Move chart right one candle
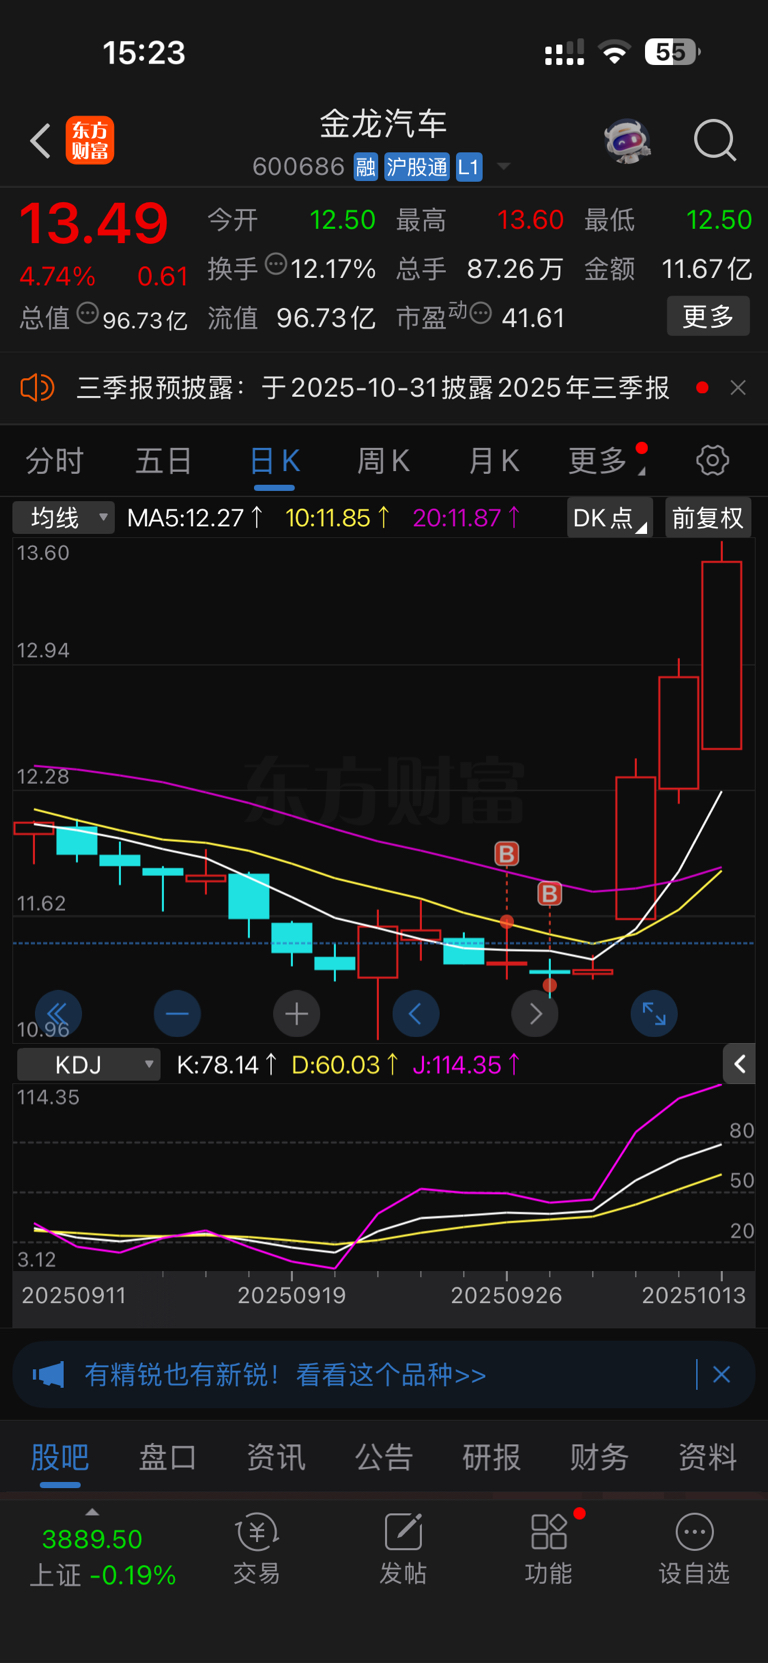The image size is (768, 1663). pyautogui.click(x=535, y=1014)
